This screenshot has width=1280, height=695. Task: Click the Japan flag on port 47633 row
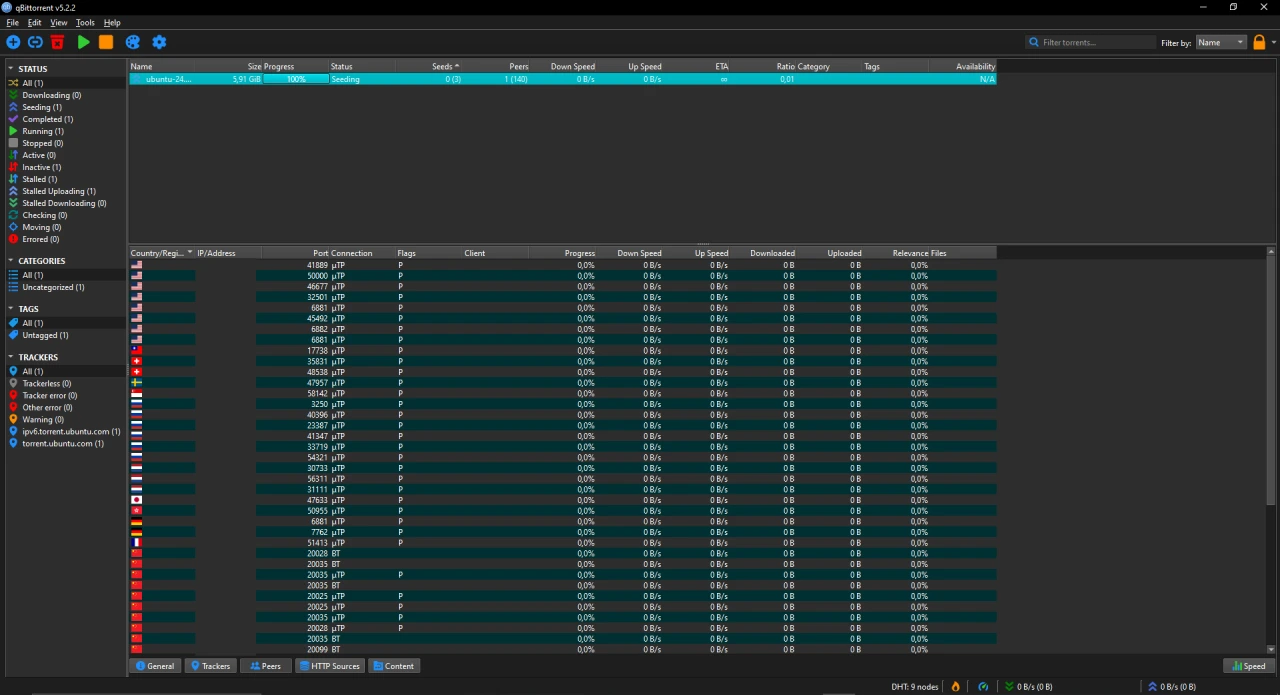tap(137, 500)
